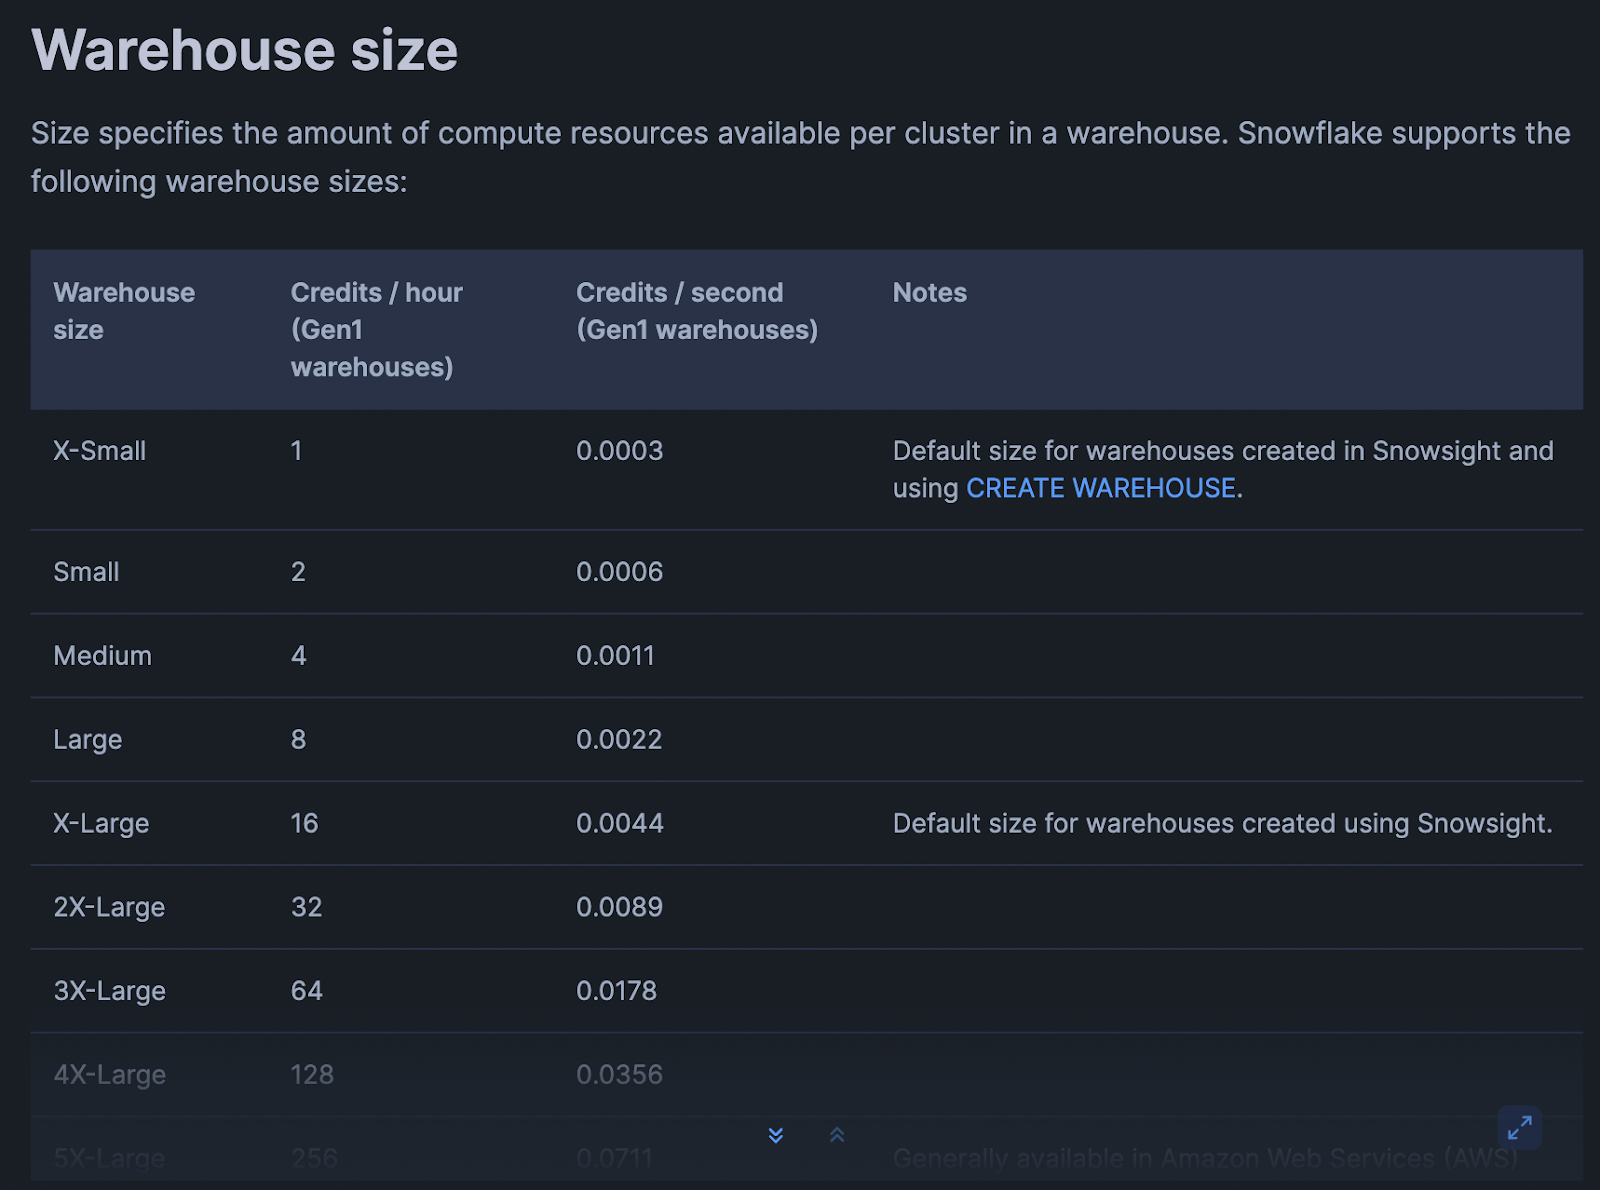Select the Small warehouse row
1600x1190 pixels.
pyautogui.click(x=86, y=571)
